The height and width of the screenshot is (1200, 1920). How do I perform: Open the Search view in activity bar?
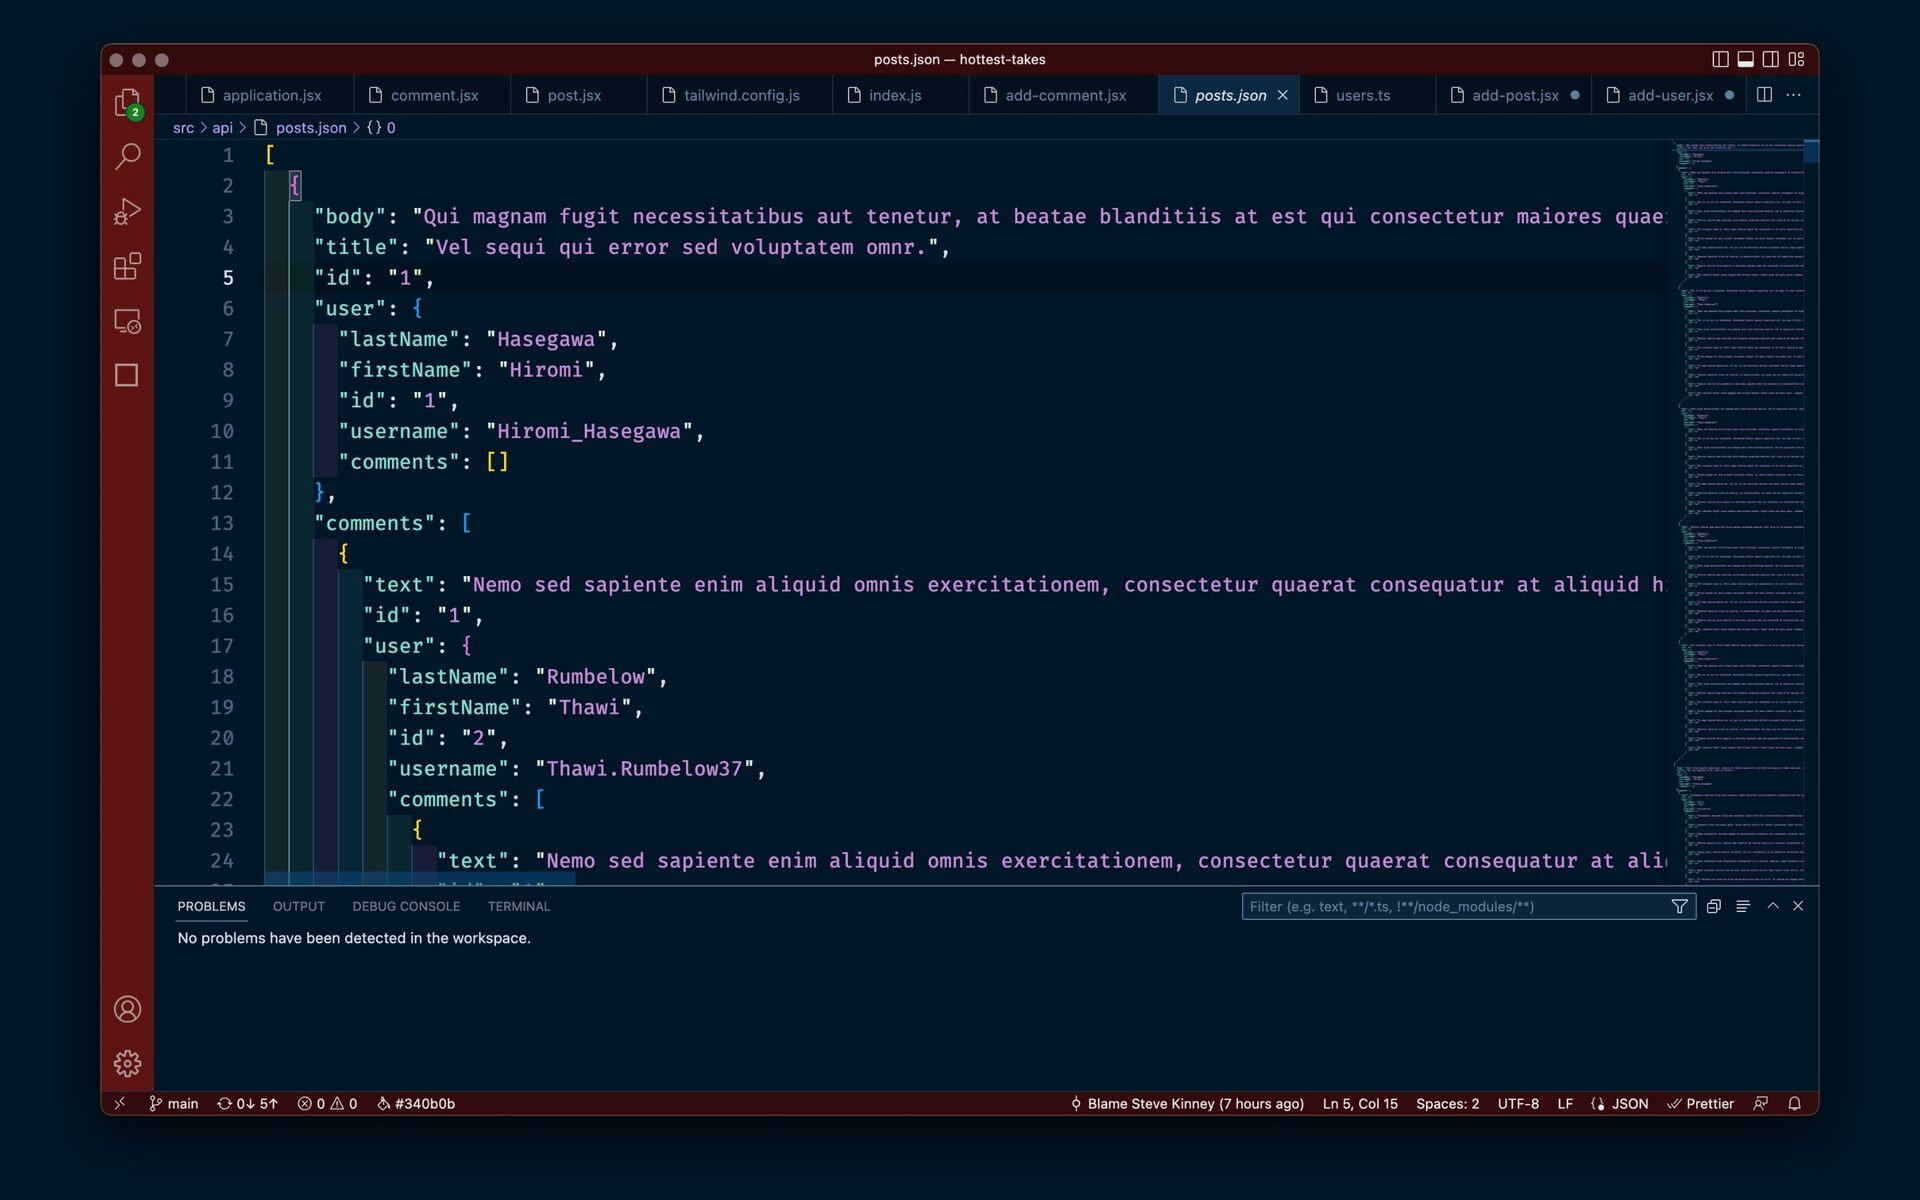[x=127, y=156]
